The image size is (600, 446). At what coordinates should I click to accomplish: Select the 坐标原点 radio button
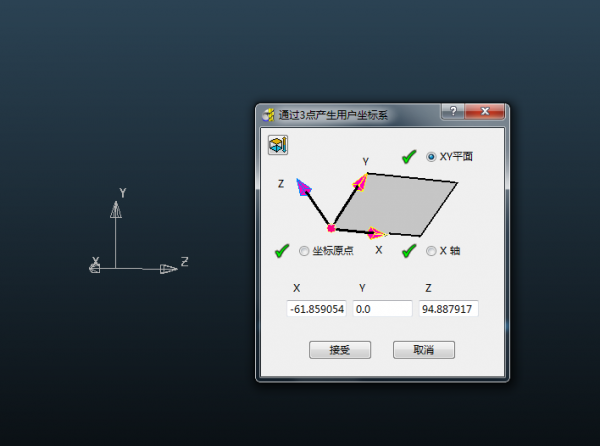[x=305, y=251]
